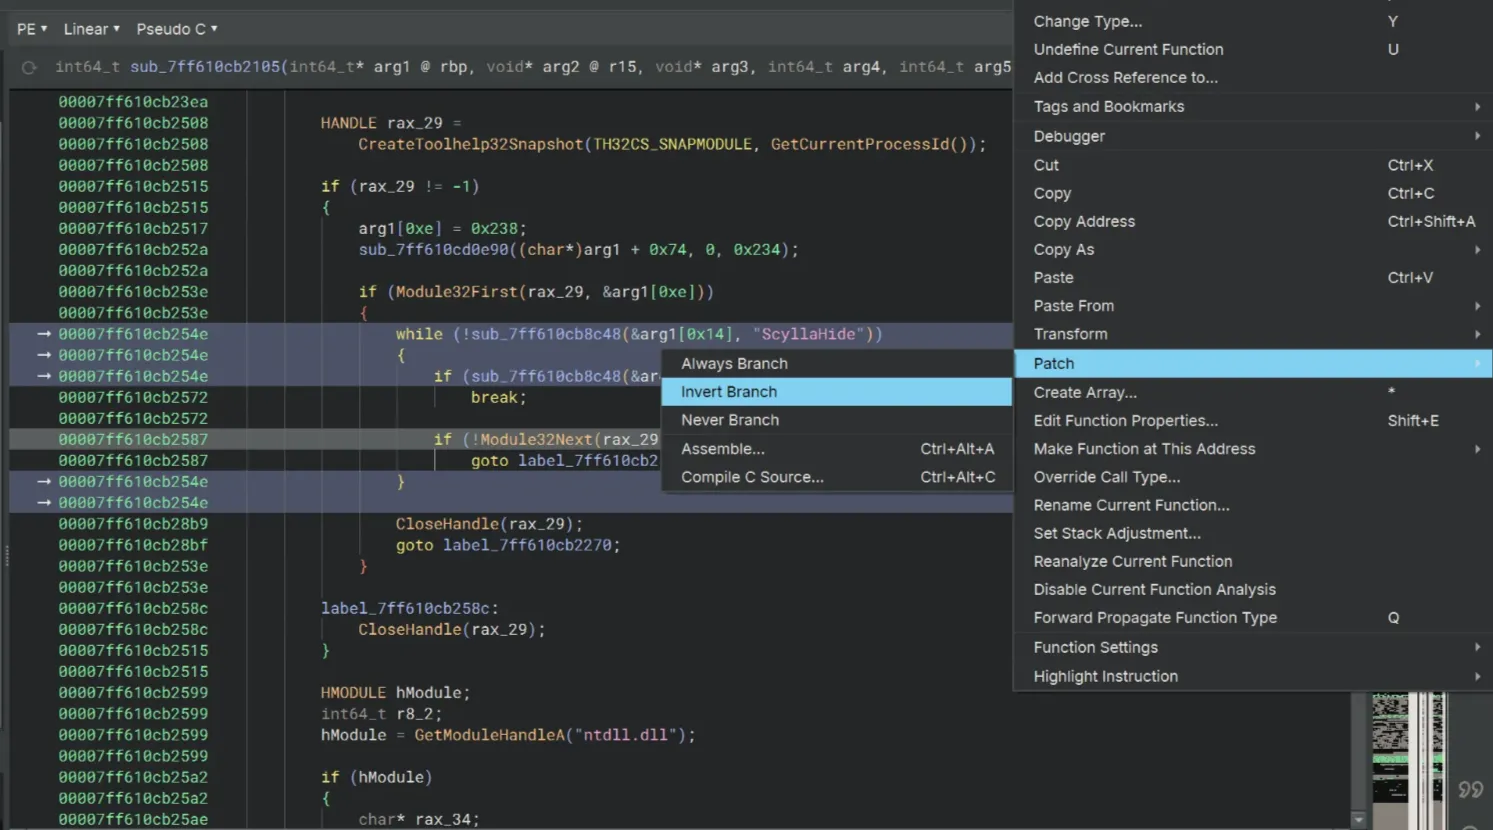Click the function refresh icon beside int64_t

click(x=29, y=68)
